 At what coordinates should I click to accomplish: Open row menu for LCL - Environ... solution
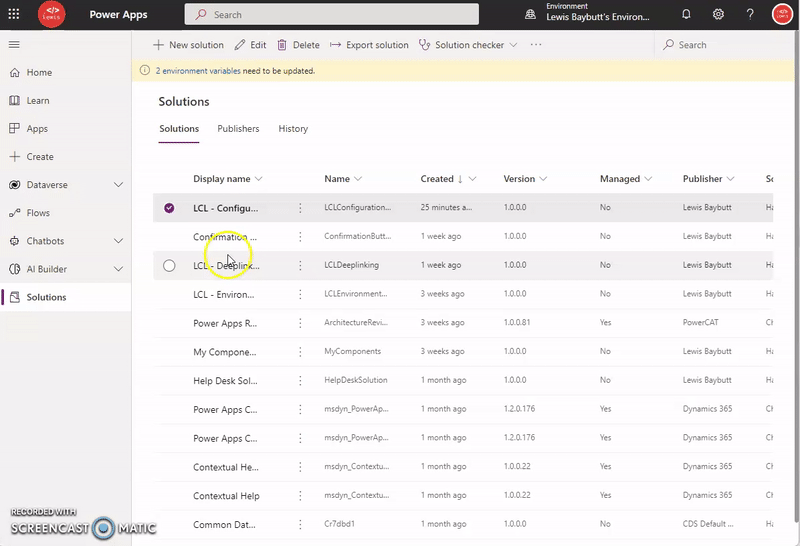(300, 294)
